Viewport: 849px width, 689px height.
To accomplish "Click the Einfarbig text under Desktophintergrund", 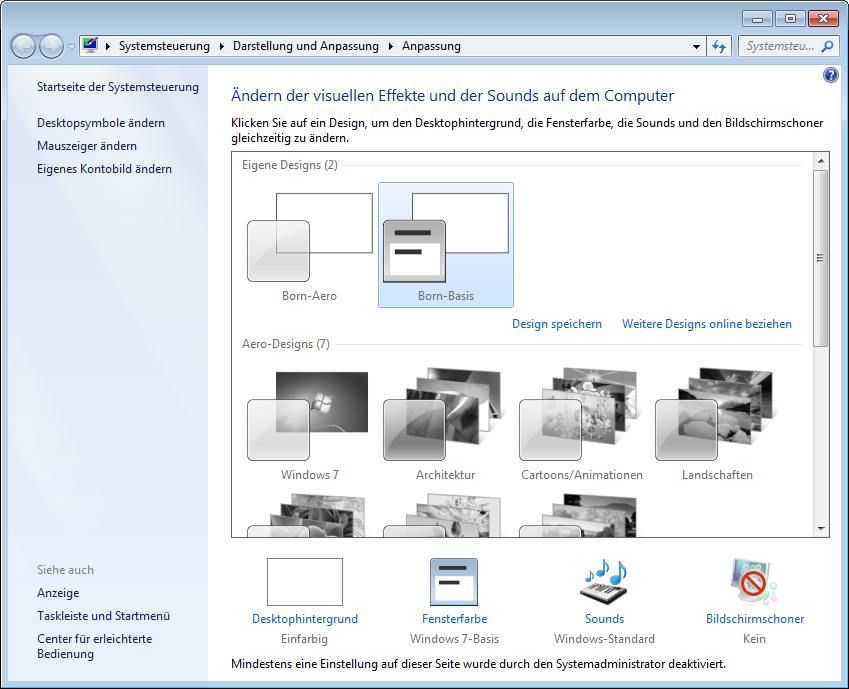I will 304,639.
